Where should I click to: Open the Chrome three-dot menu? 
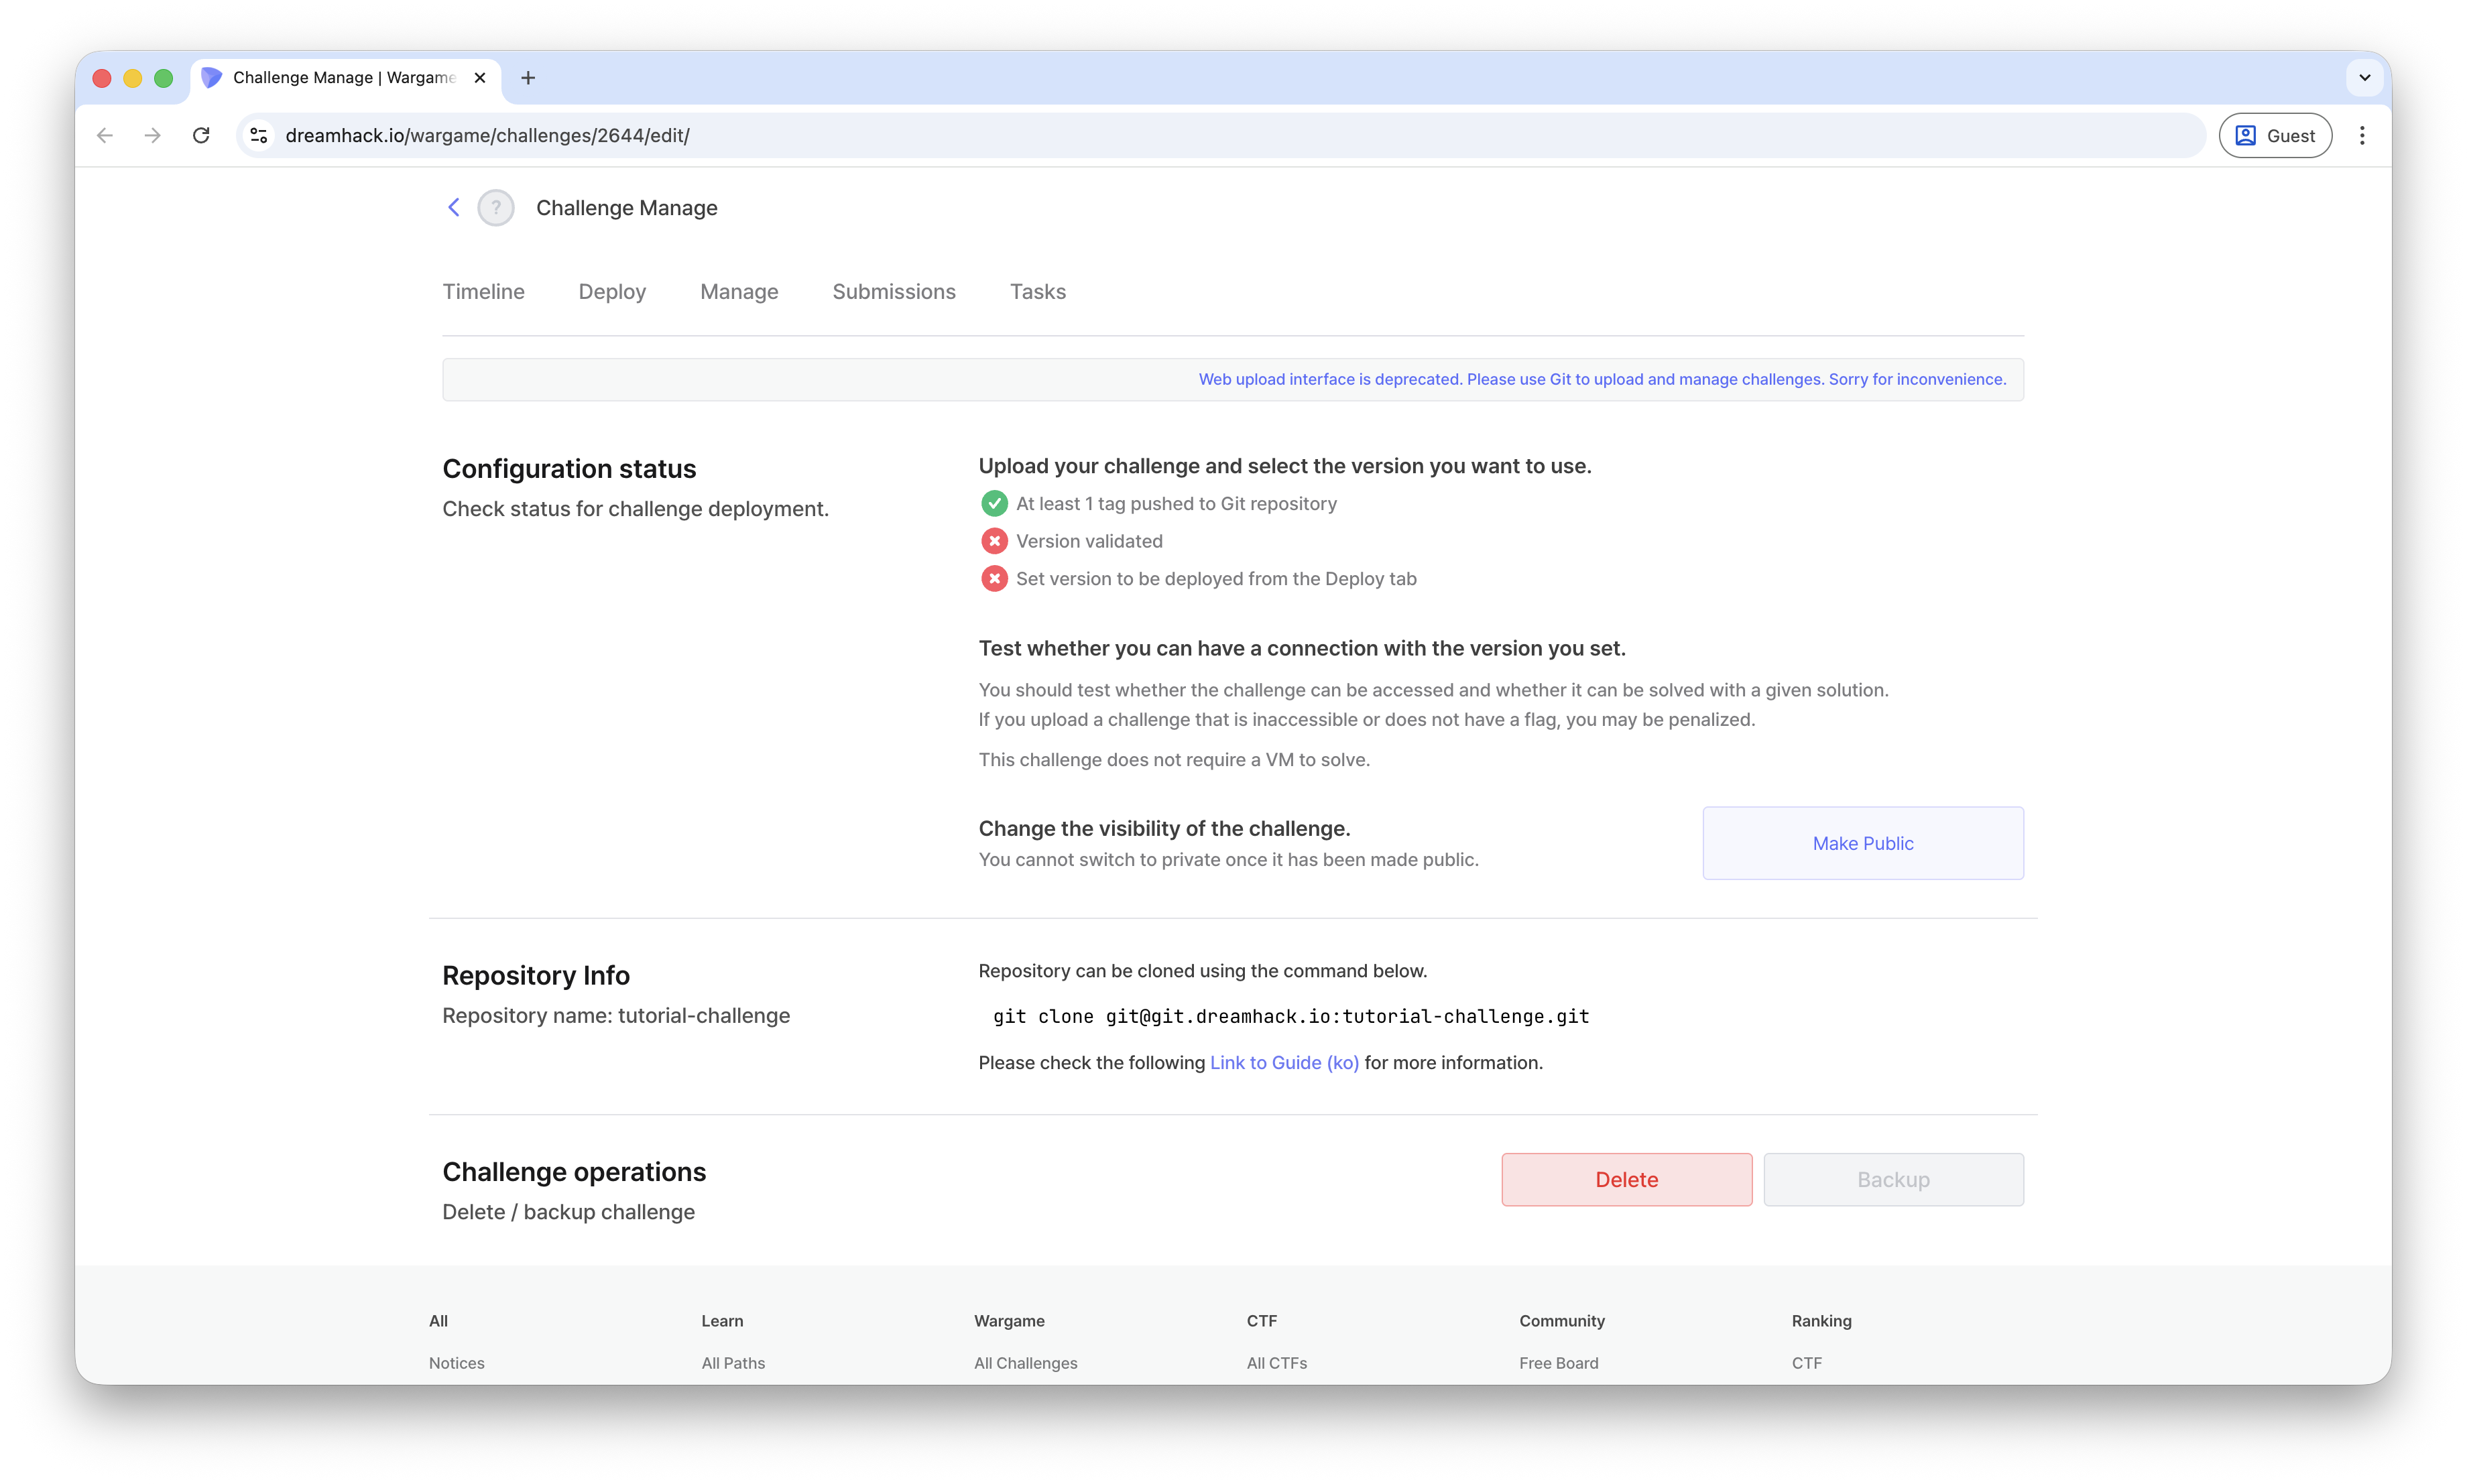coord(2362,135)
